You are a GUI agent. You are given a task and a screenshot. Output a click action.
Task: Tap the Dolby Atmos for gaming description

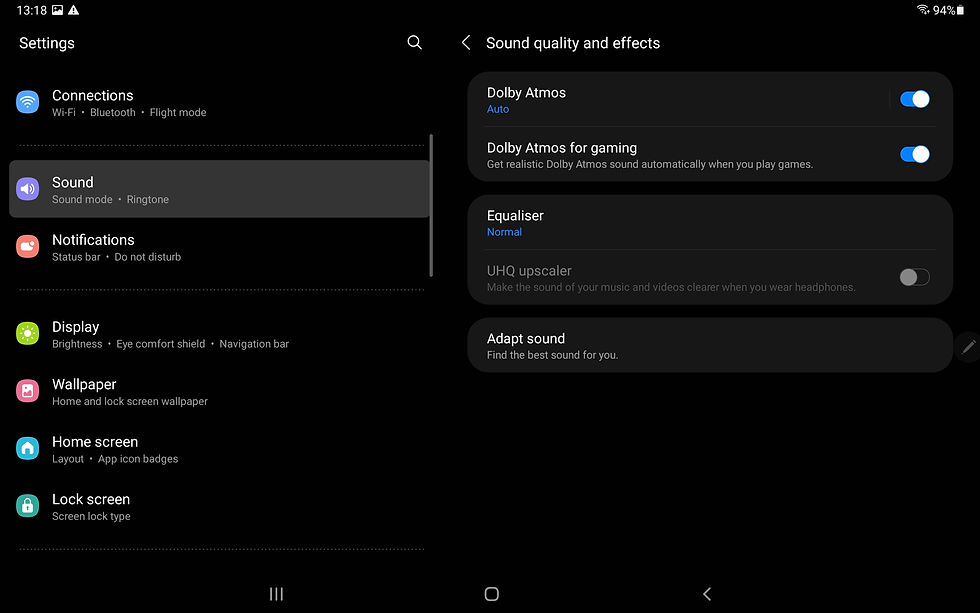coord(649,164)
